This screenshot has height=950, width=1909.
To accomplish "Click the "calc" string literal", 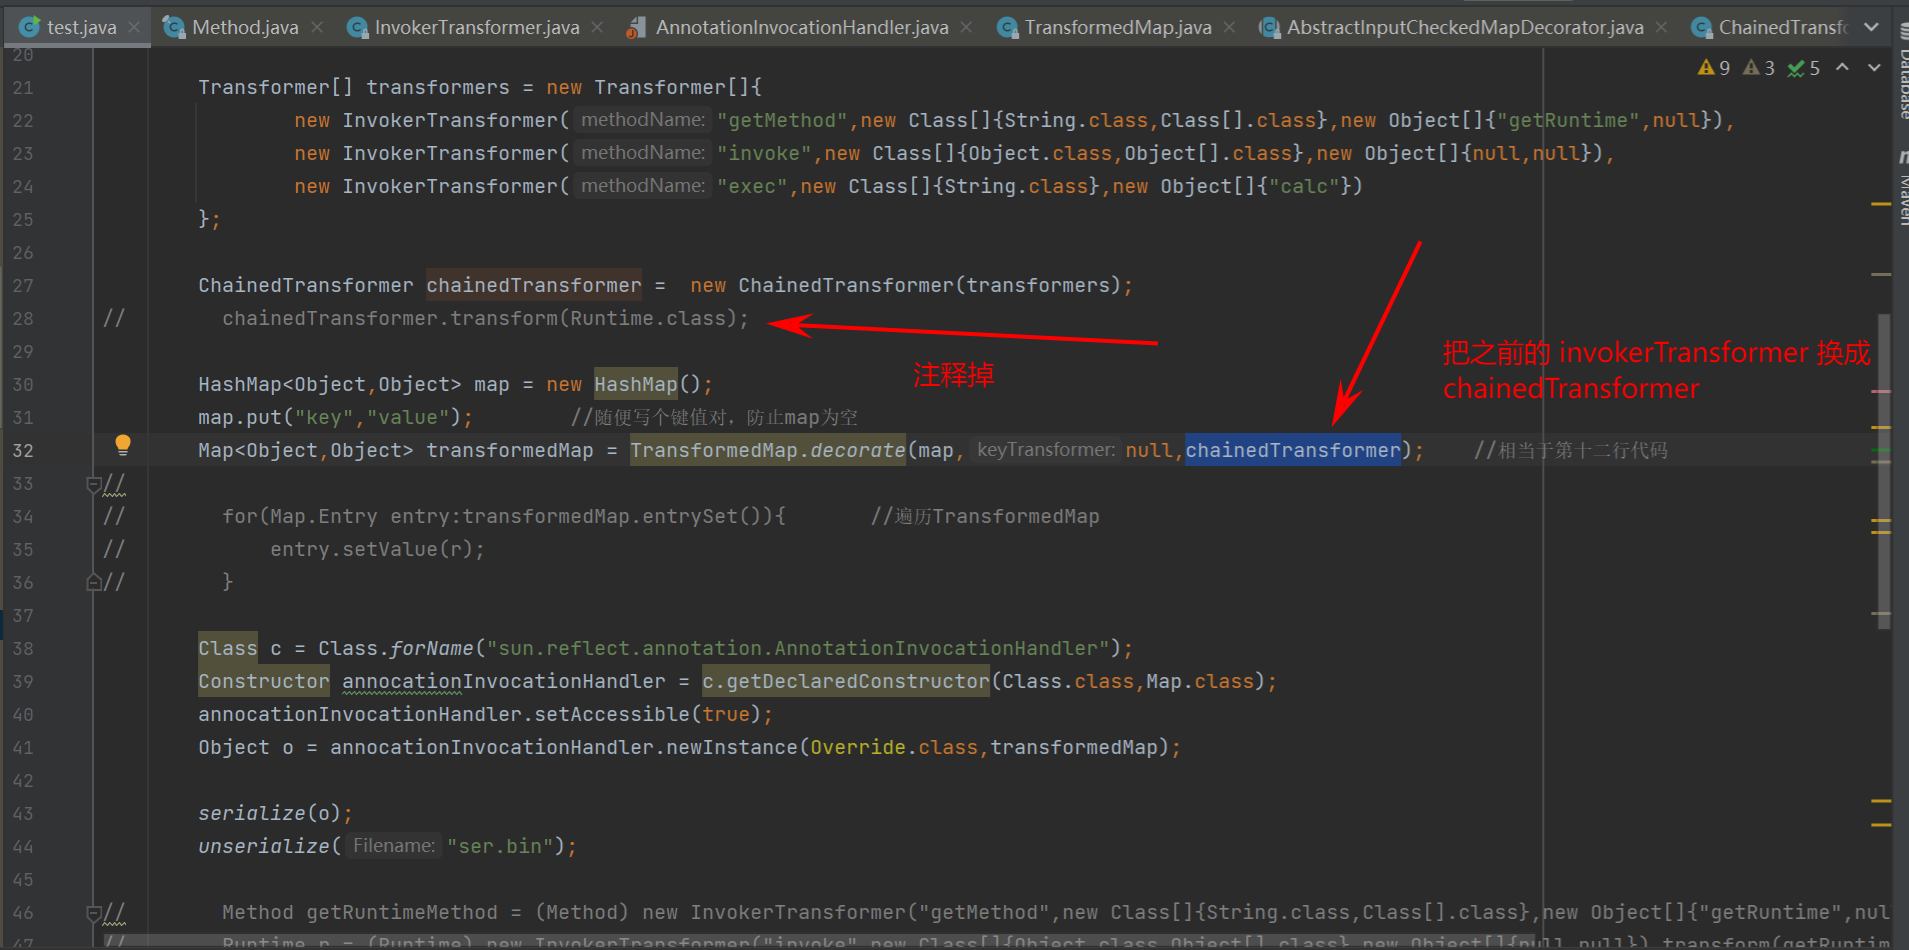I will click(x=1304, y=187).
